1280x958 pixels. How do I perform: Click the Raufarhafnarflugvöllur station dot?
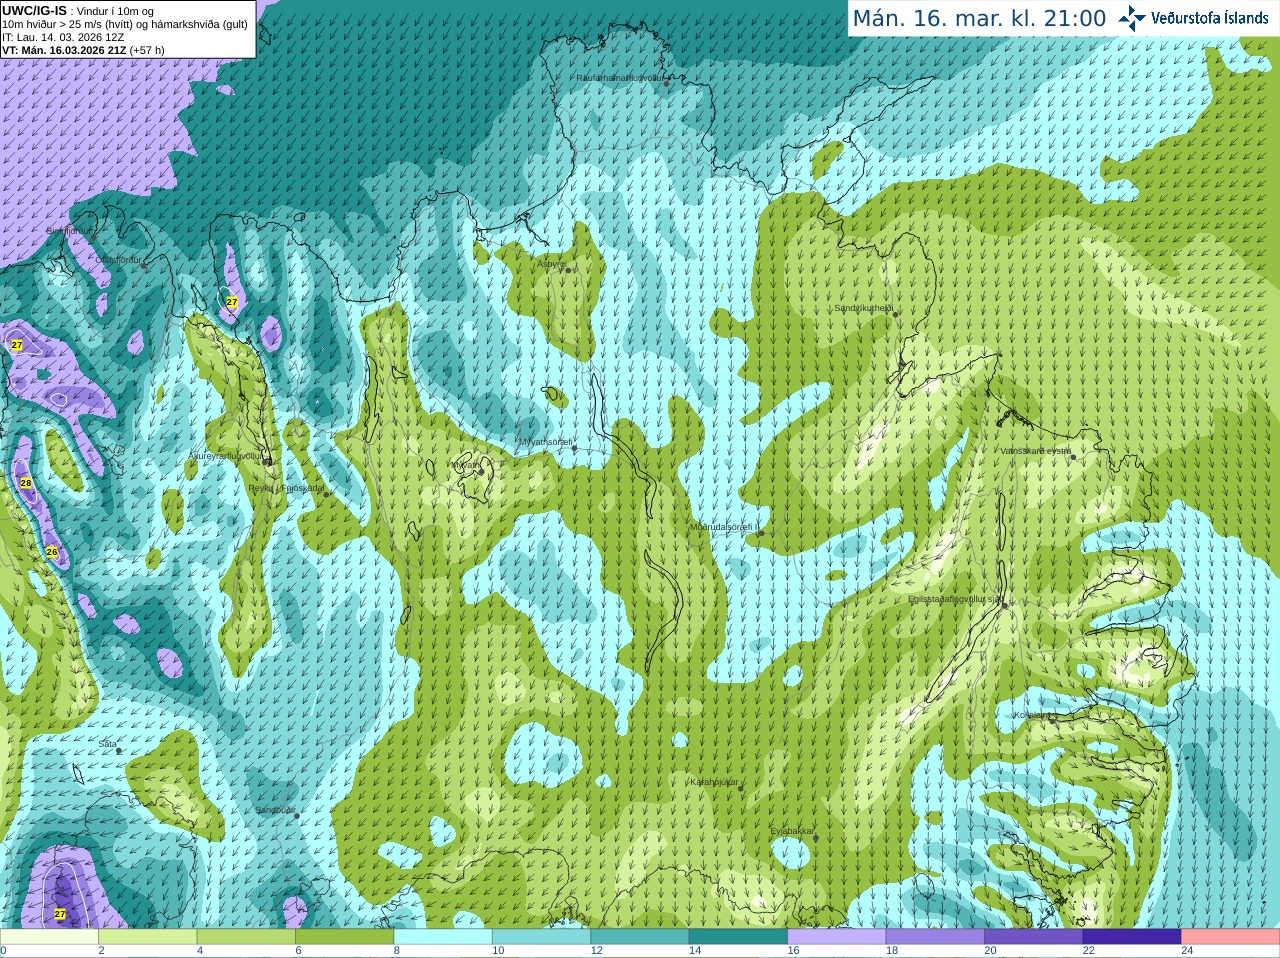click(667, 84)
